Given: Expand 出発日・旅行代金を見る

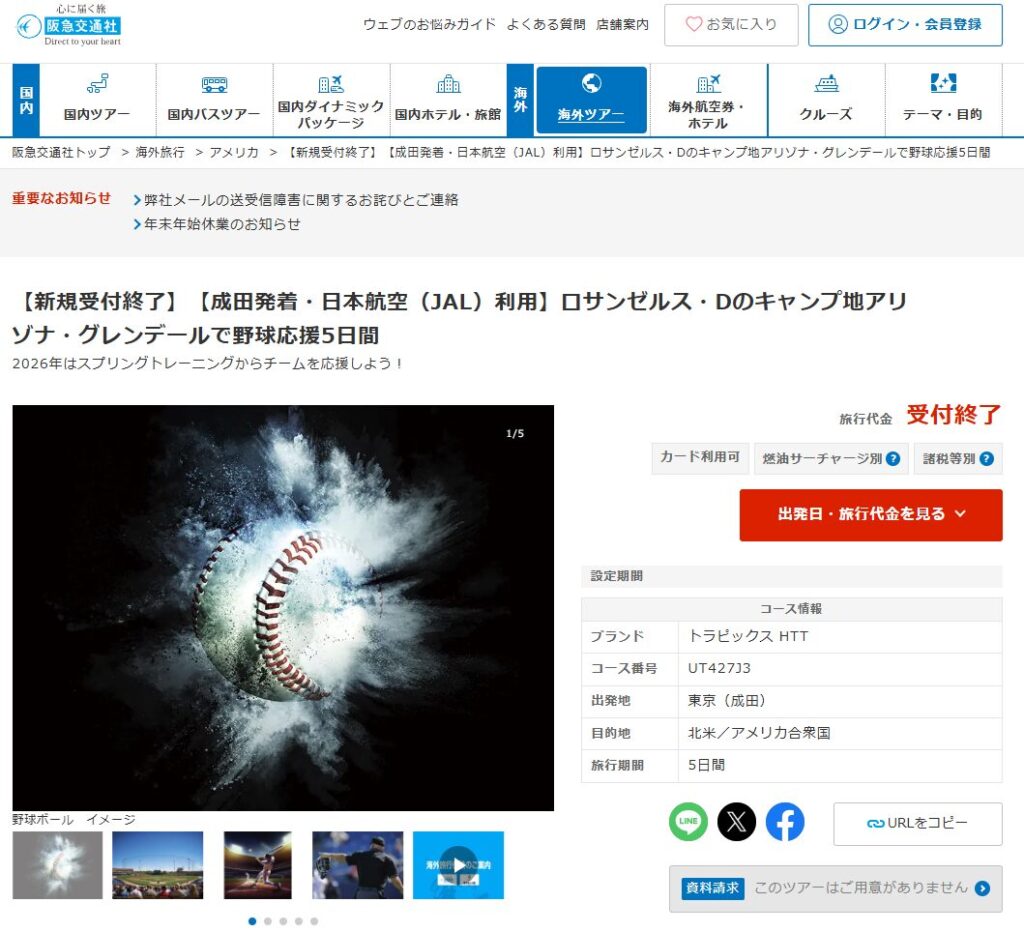Looking at the screenshot, I should 870,514.
